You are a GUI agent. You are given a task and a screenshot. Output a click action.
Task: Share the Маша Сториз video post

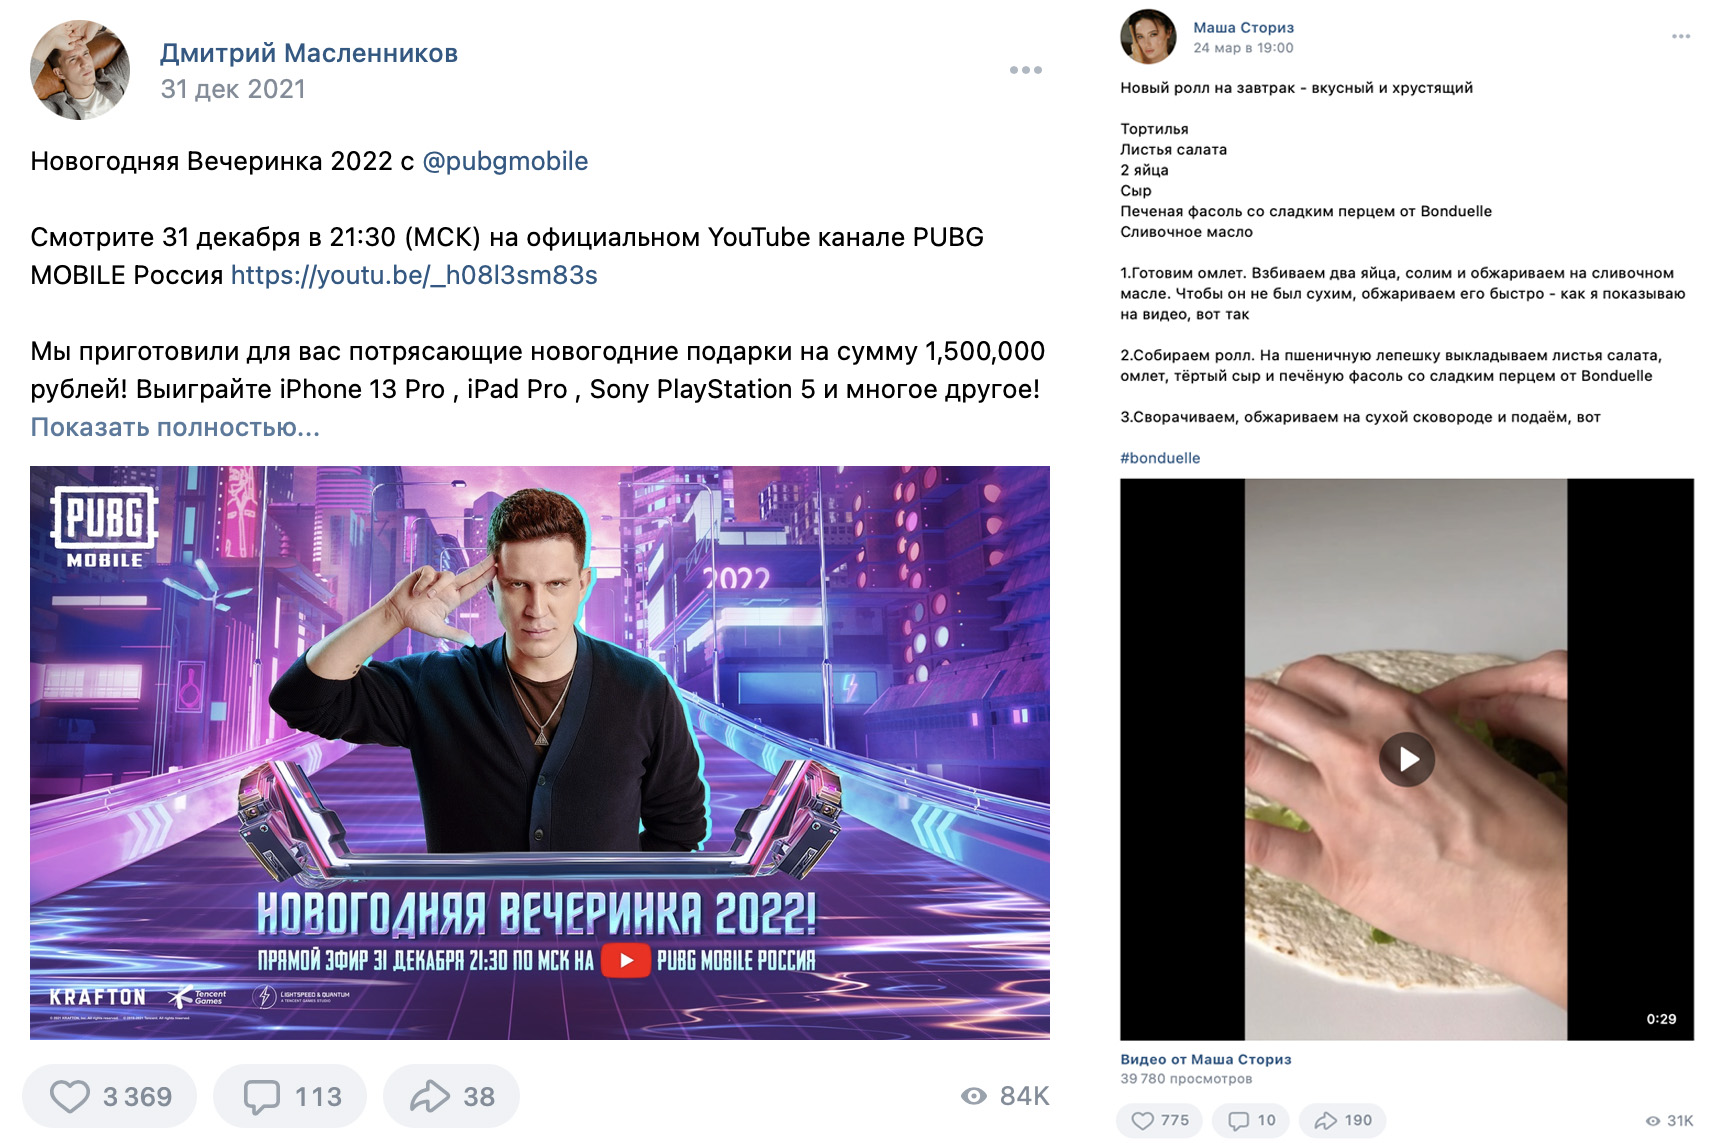click(x=1342, y=1120)
